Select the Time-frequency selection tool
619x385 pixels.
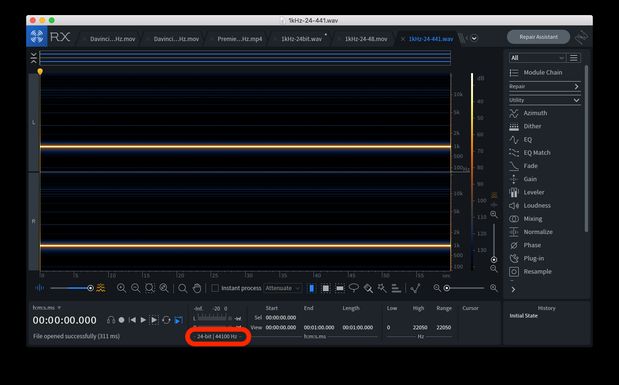coord(326,288)
